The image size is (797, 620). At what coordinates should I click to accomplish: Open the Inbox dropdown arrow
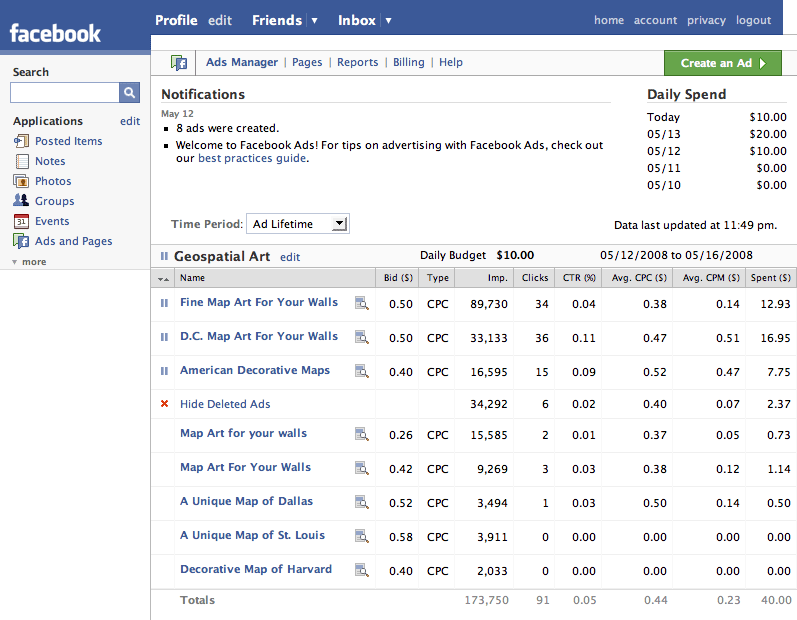[x=388, y=20]
